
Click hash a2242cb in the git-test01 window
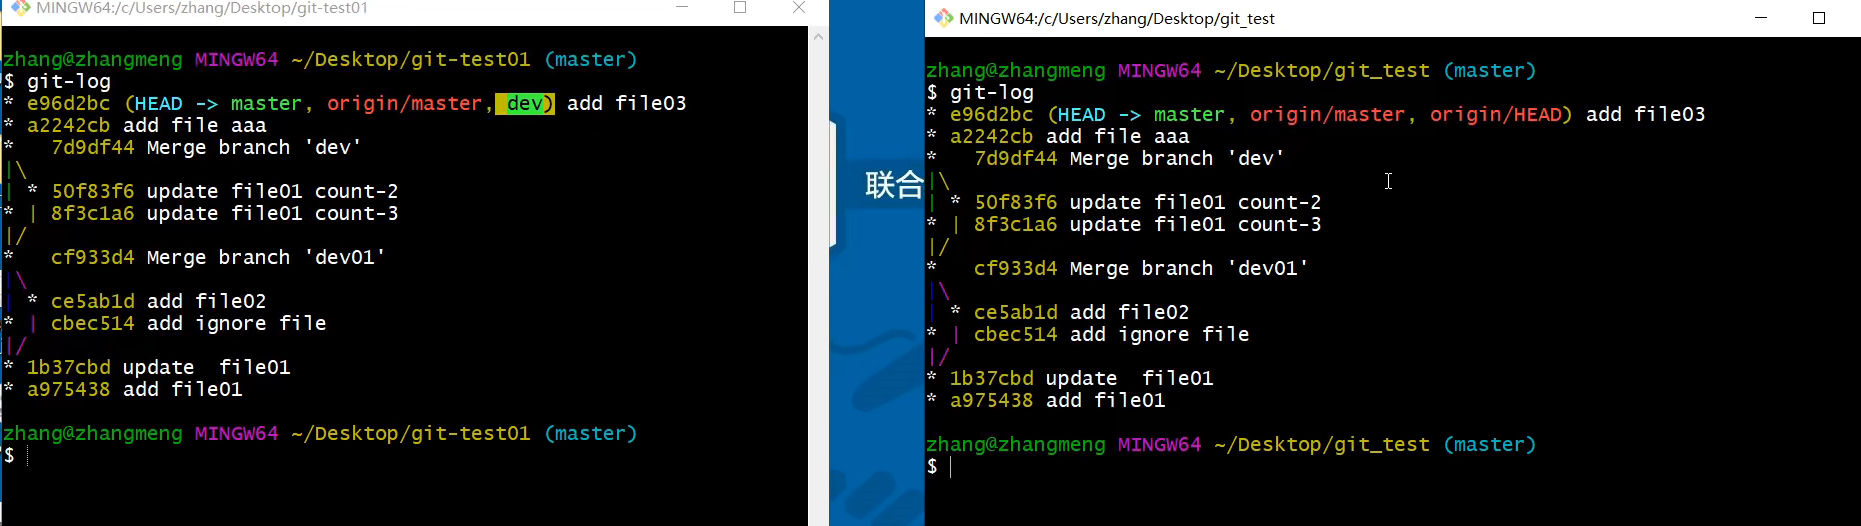(x=69, y=125)
